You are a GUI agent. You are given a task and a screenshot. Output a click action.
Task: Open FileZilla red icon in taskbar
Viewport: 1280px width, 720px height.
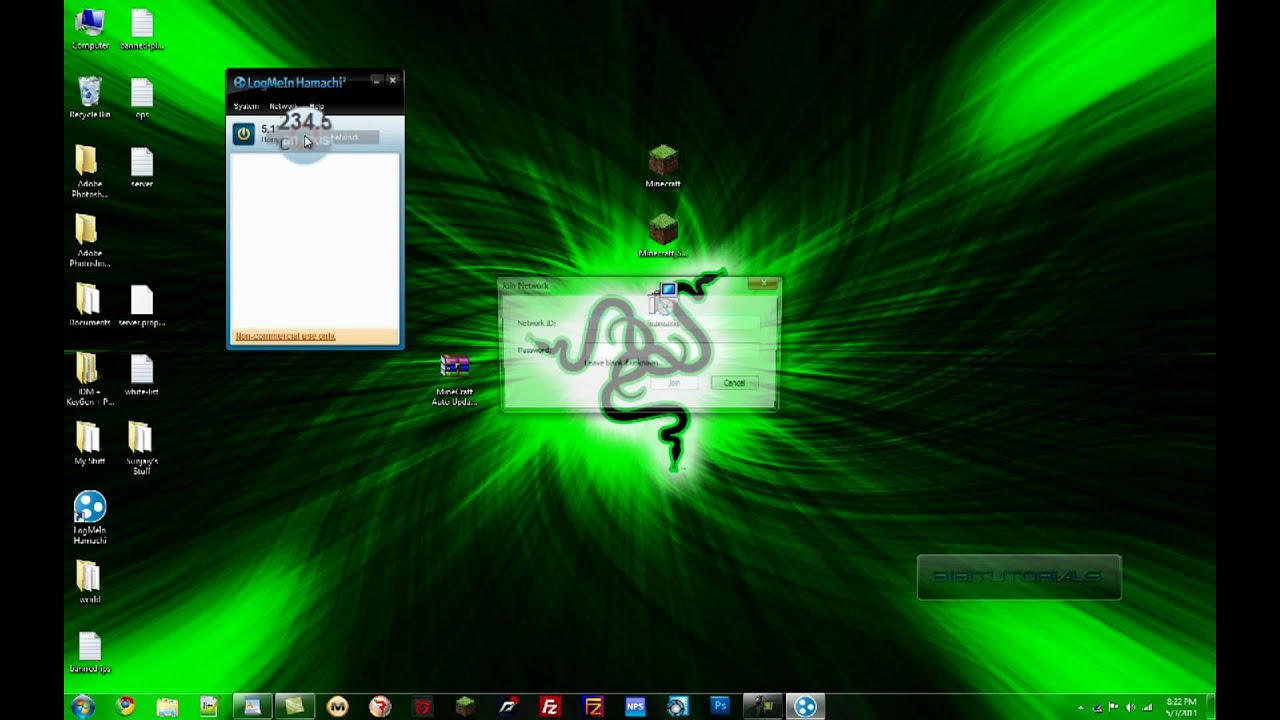point(550,707)
